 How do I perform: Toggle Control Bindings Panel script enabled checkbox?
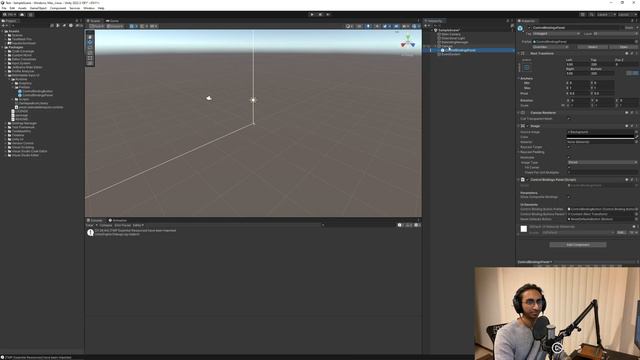[527, 180]
